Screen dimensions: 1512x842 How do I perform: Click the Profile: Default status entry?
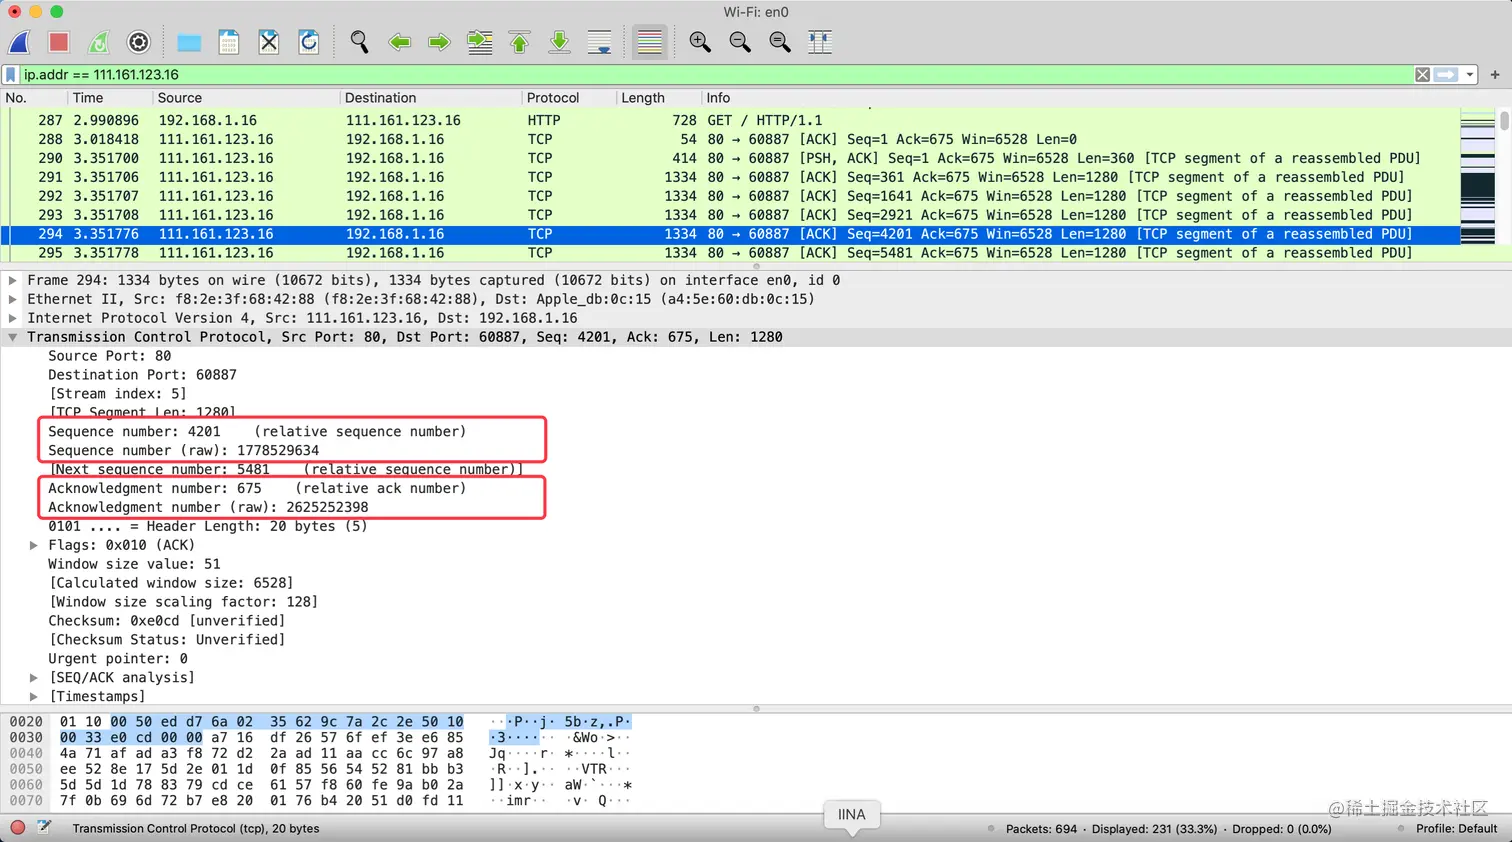(1456, 828)
